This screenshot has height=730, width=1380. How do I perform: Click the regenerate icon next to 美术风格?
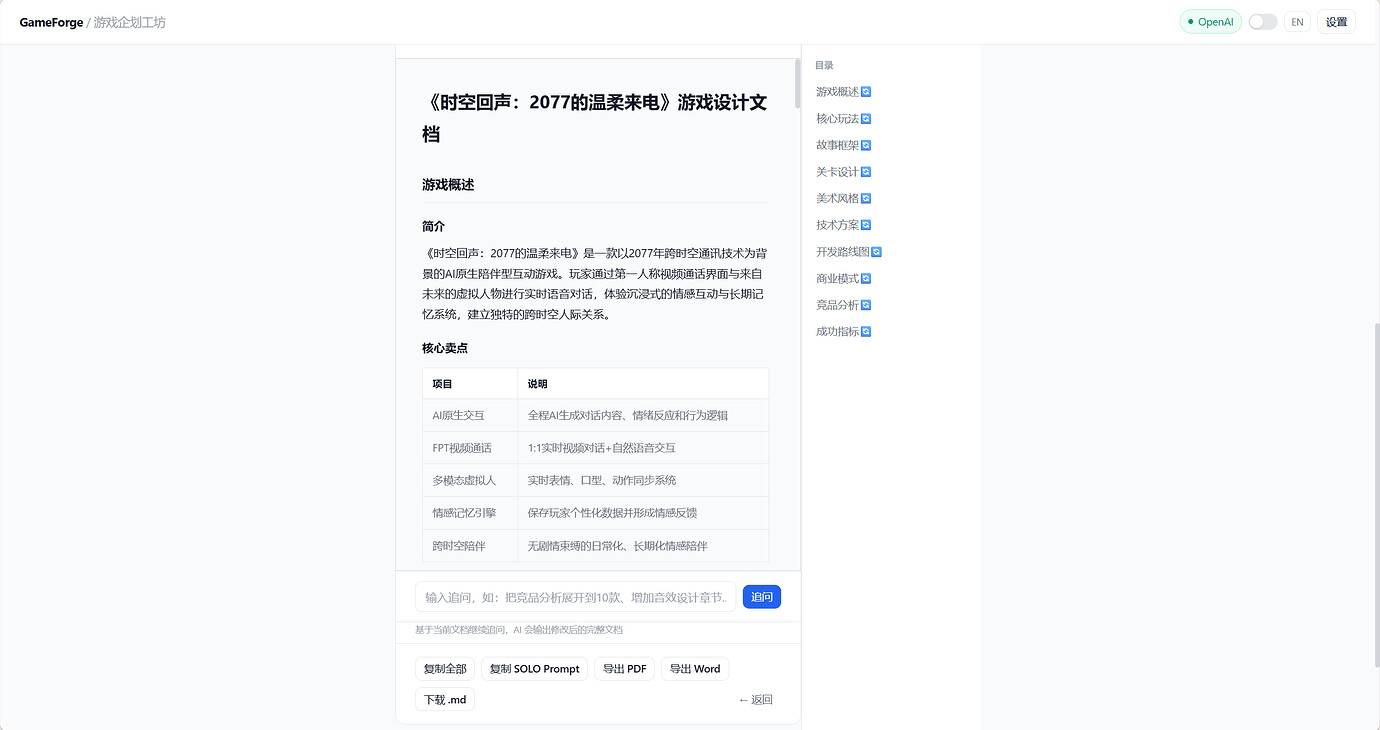[x=866, y=199]
